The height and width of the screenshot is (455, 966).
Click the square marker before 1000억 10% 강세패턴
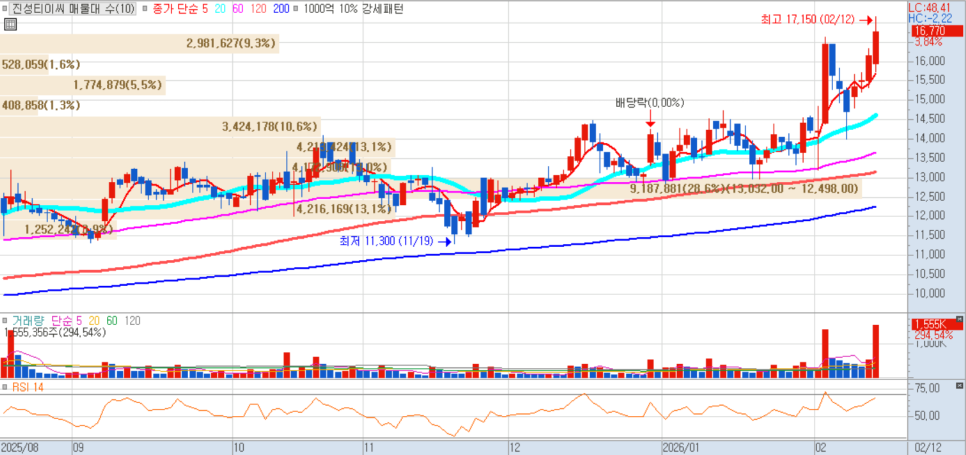tap(296, 10)
